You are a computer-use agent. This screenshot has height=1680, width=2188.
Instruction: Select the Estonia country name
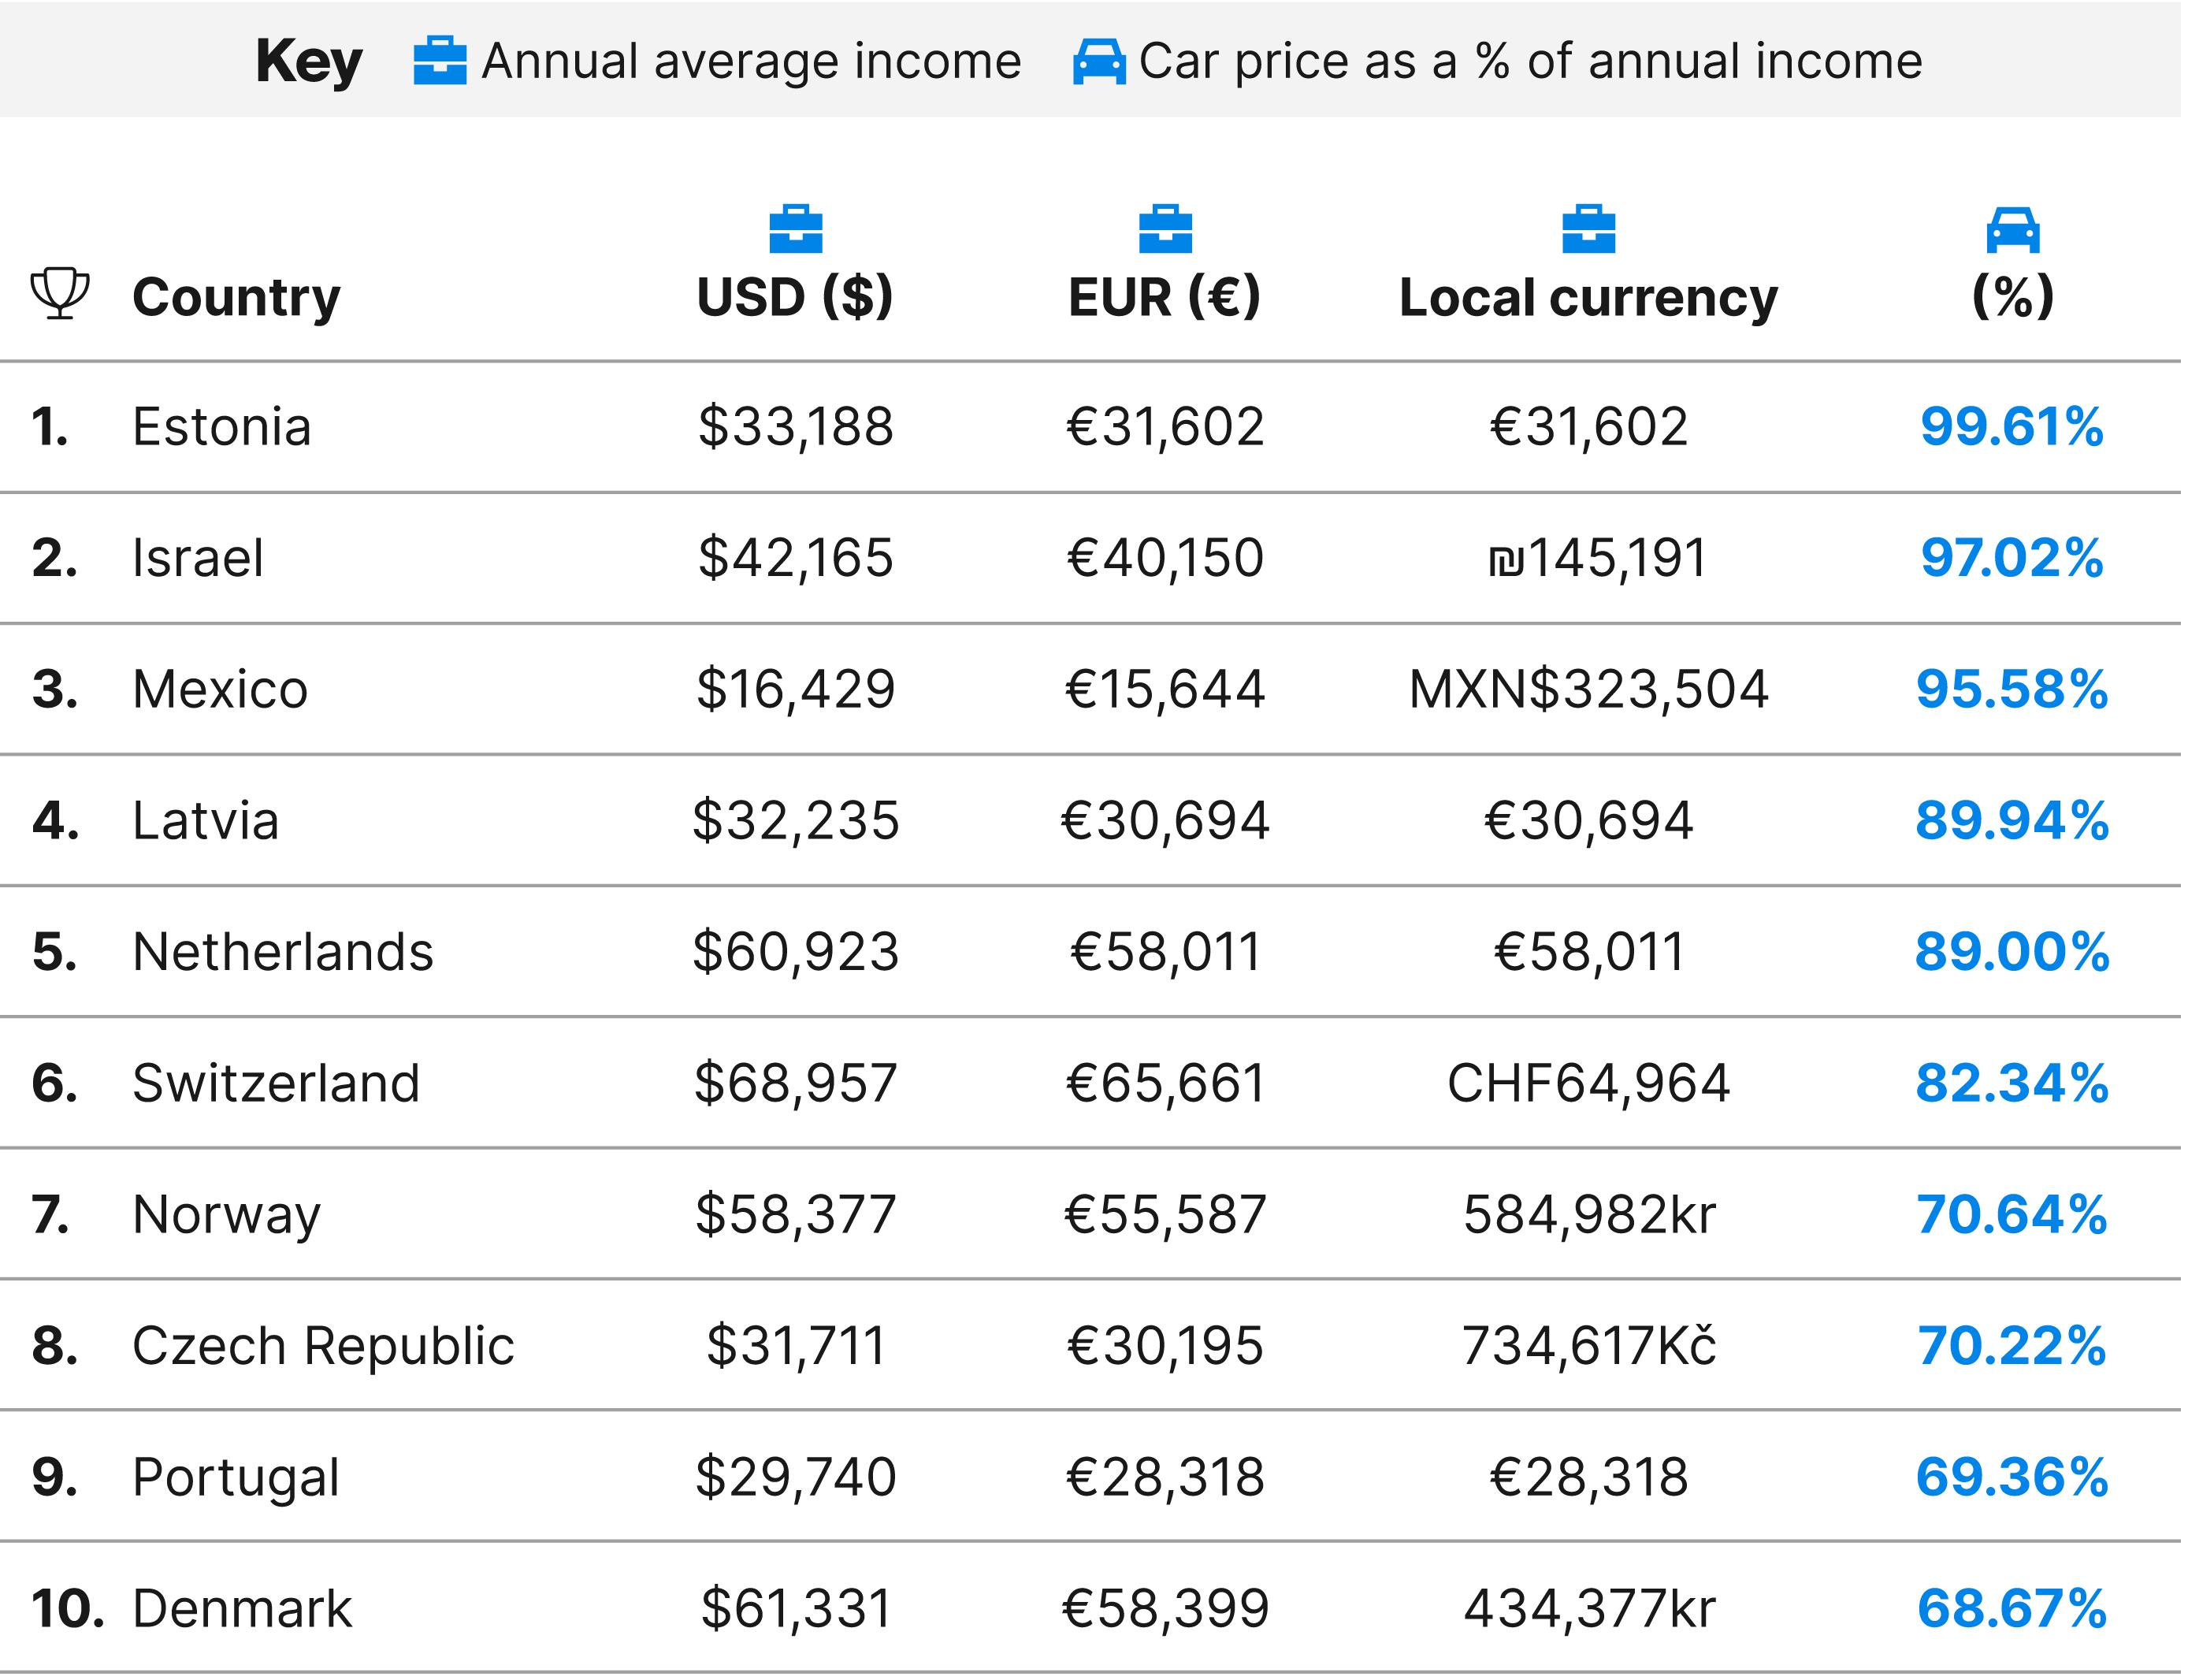pyautogui.click(x=222, y=427)
